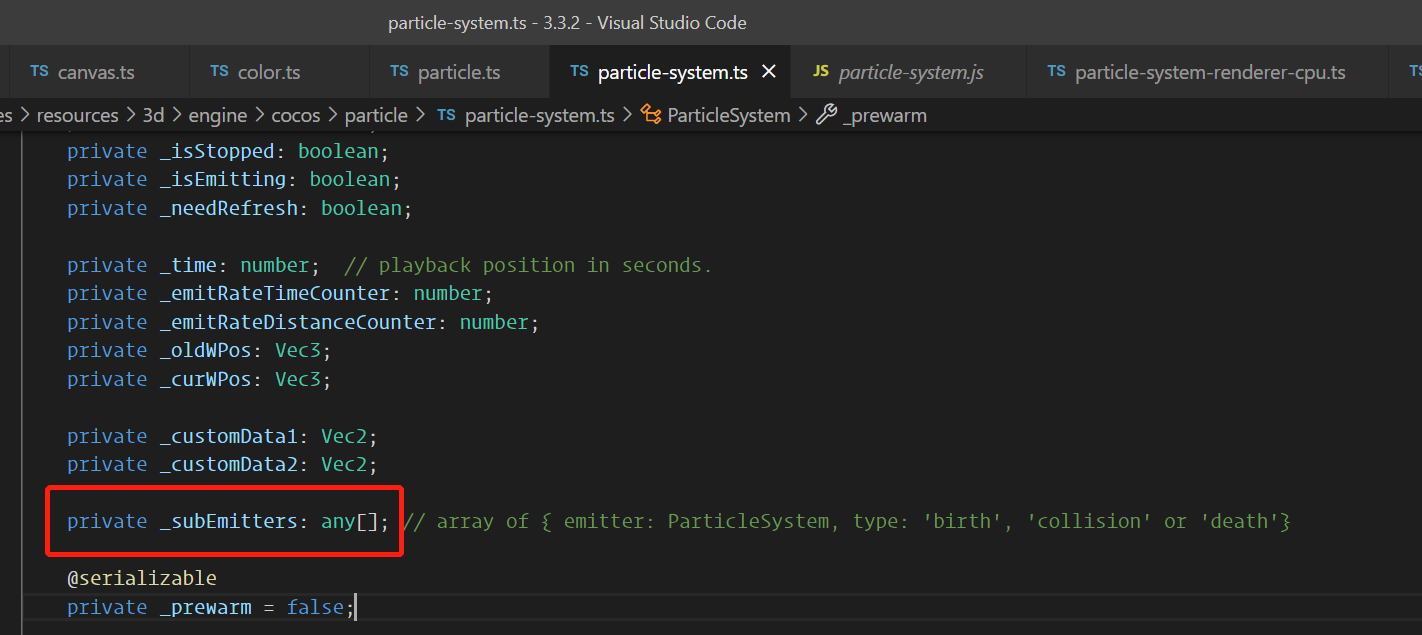Expand the engine breadcrumb folder
This screenshot has height=635, width=1422.
click(217, 116)
